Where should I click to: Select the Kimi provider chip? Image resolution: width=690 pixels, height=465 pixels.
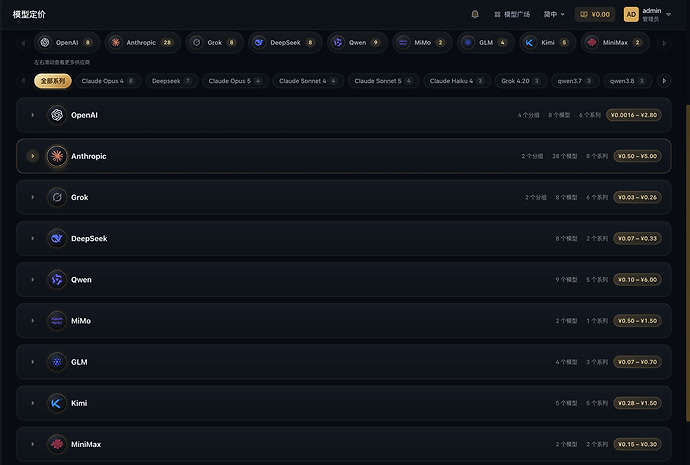pyautogui.click(x=548, y=43)
